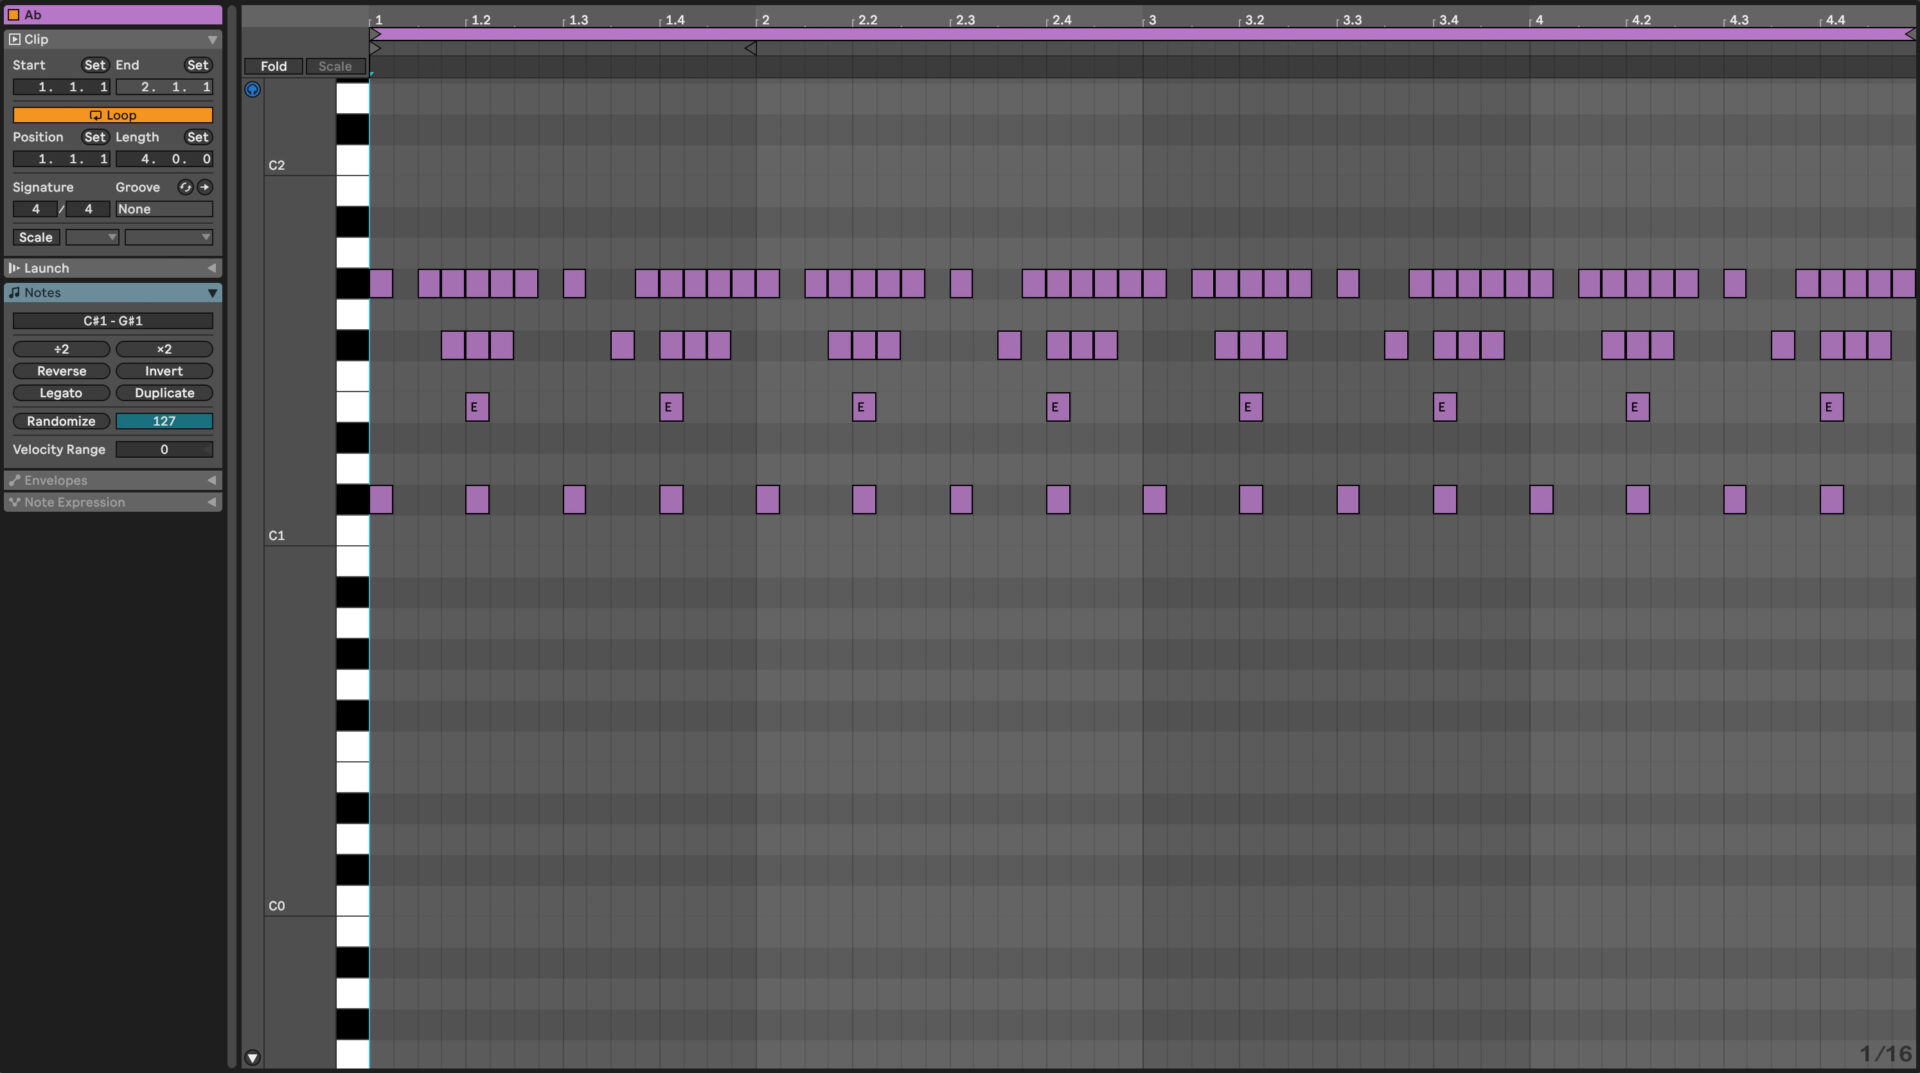Image resolution: width=1920 pixels, height=1073 pixels.
Task: Click the Clip panel play icon
Action: tap(14, 39)
